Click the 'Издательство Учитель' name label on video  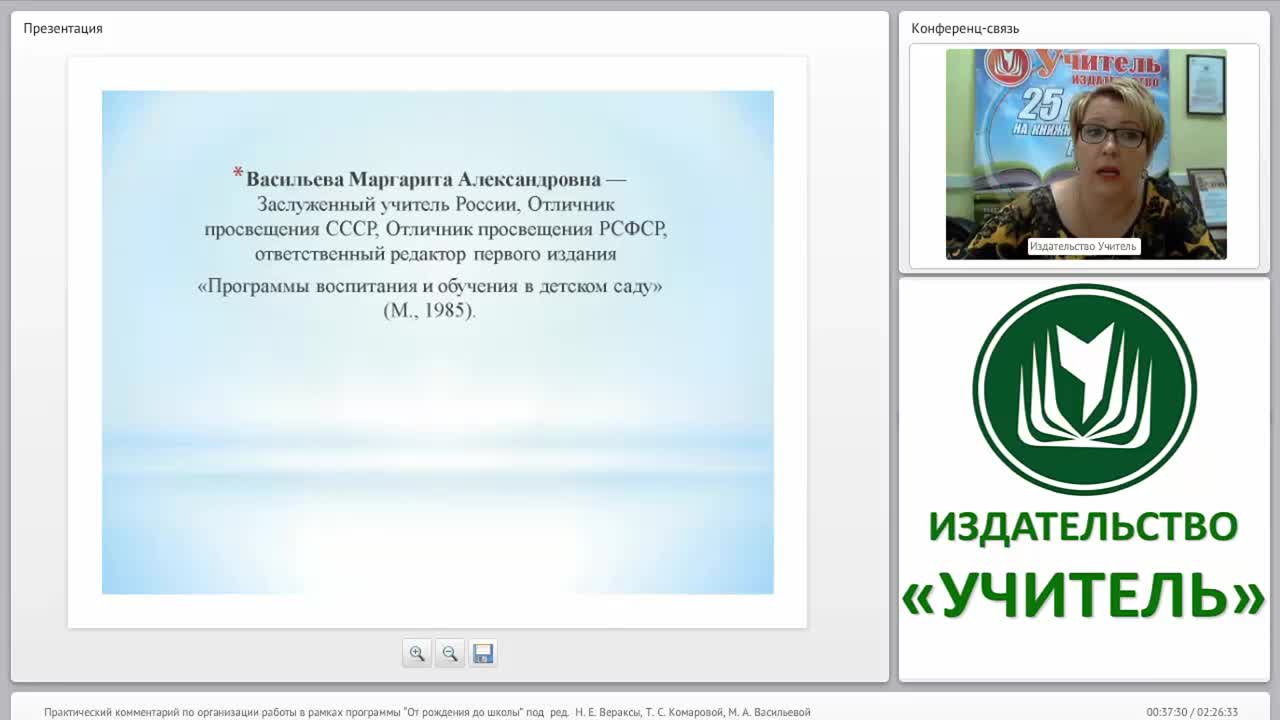[1084, 246]
